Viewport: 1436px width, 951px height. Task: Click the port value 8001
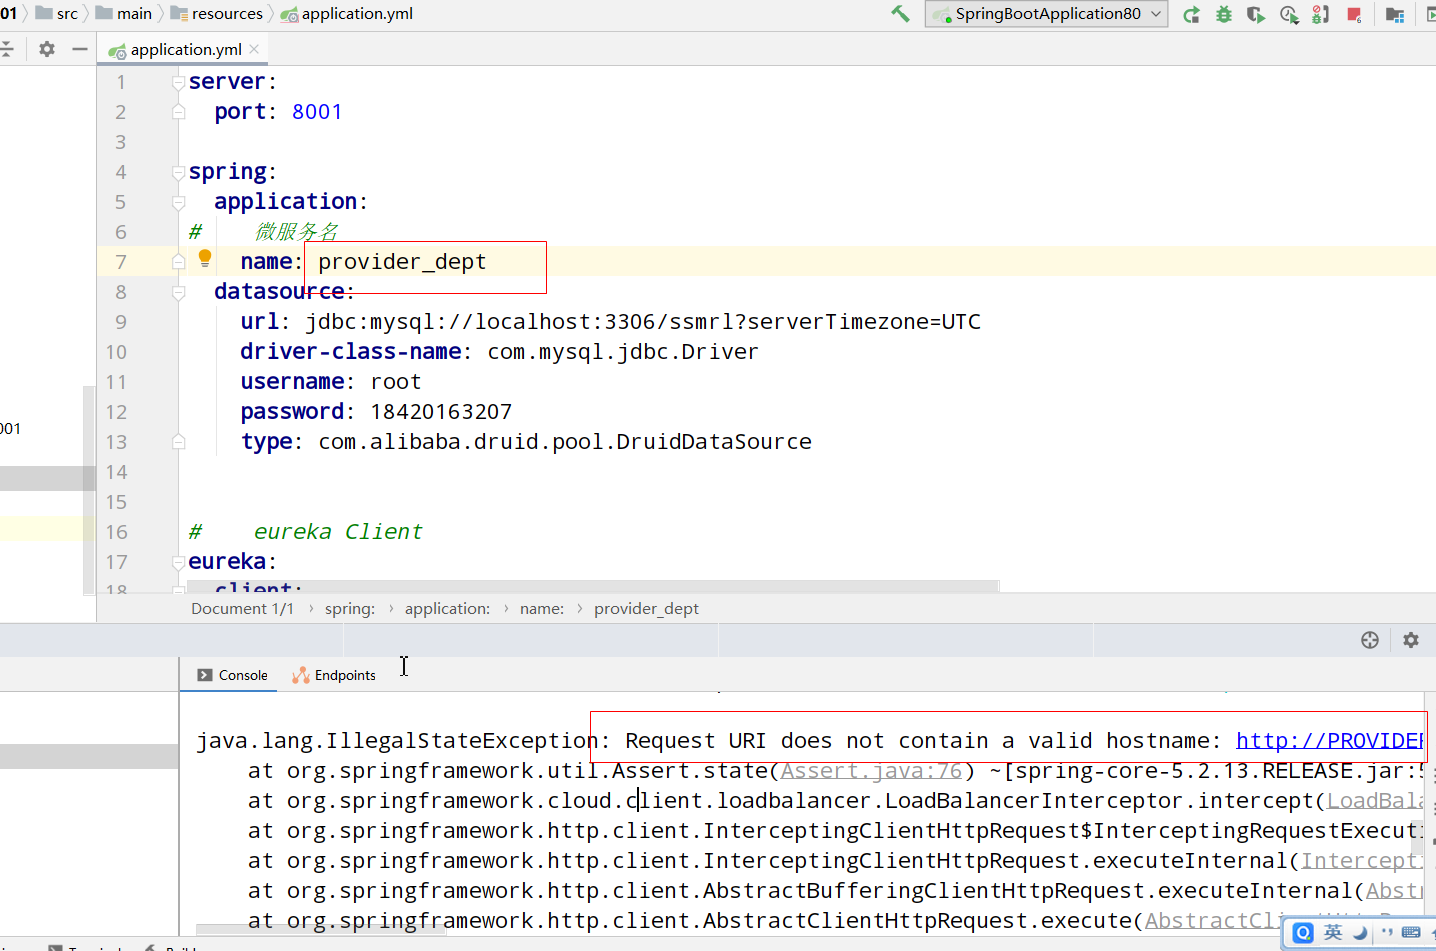(317, 112)
